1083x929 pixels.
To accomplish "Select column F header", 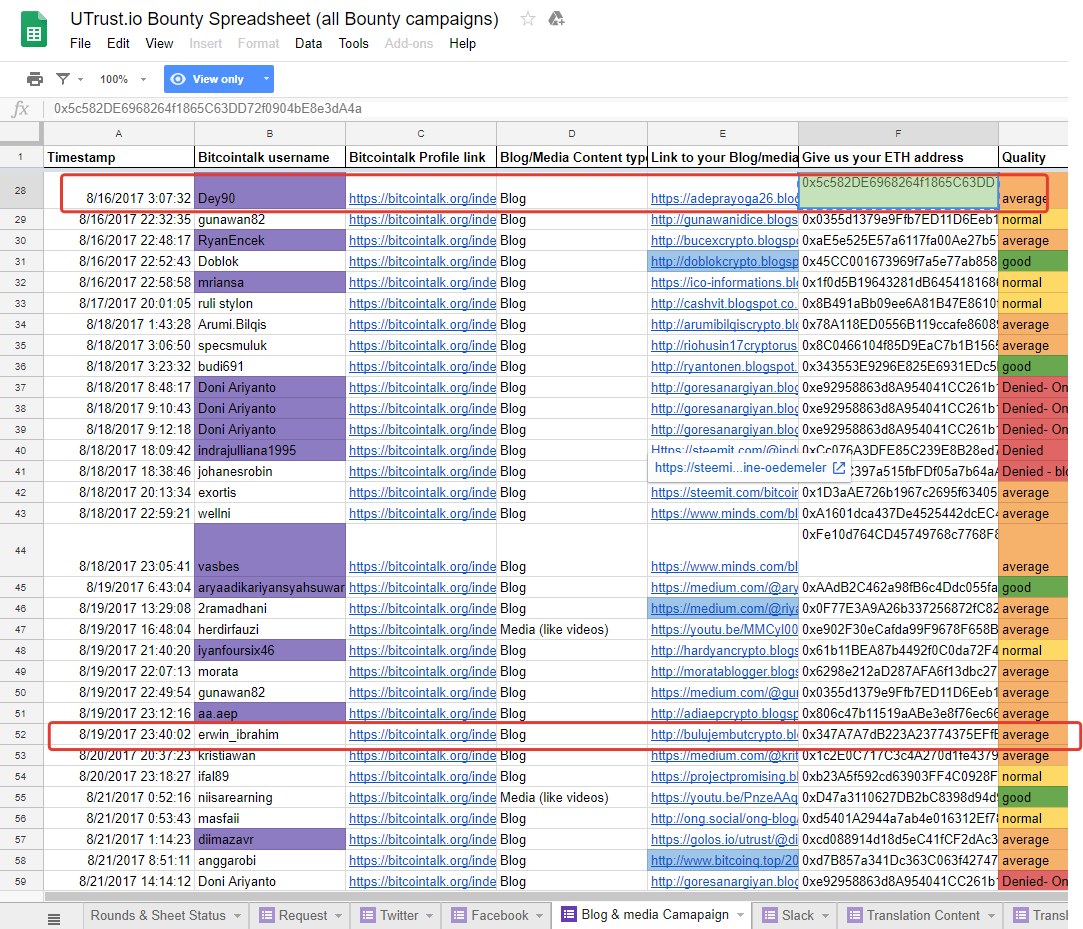I will pos(898,133).
